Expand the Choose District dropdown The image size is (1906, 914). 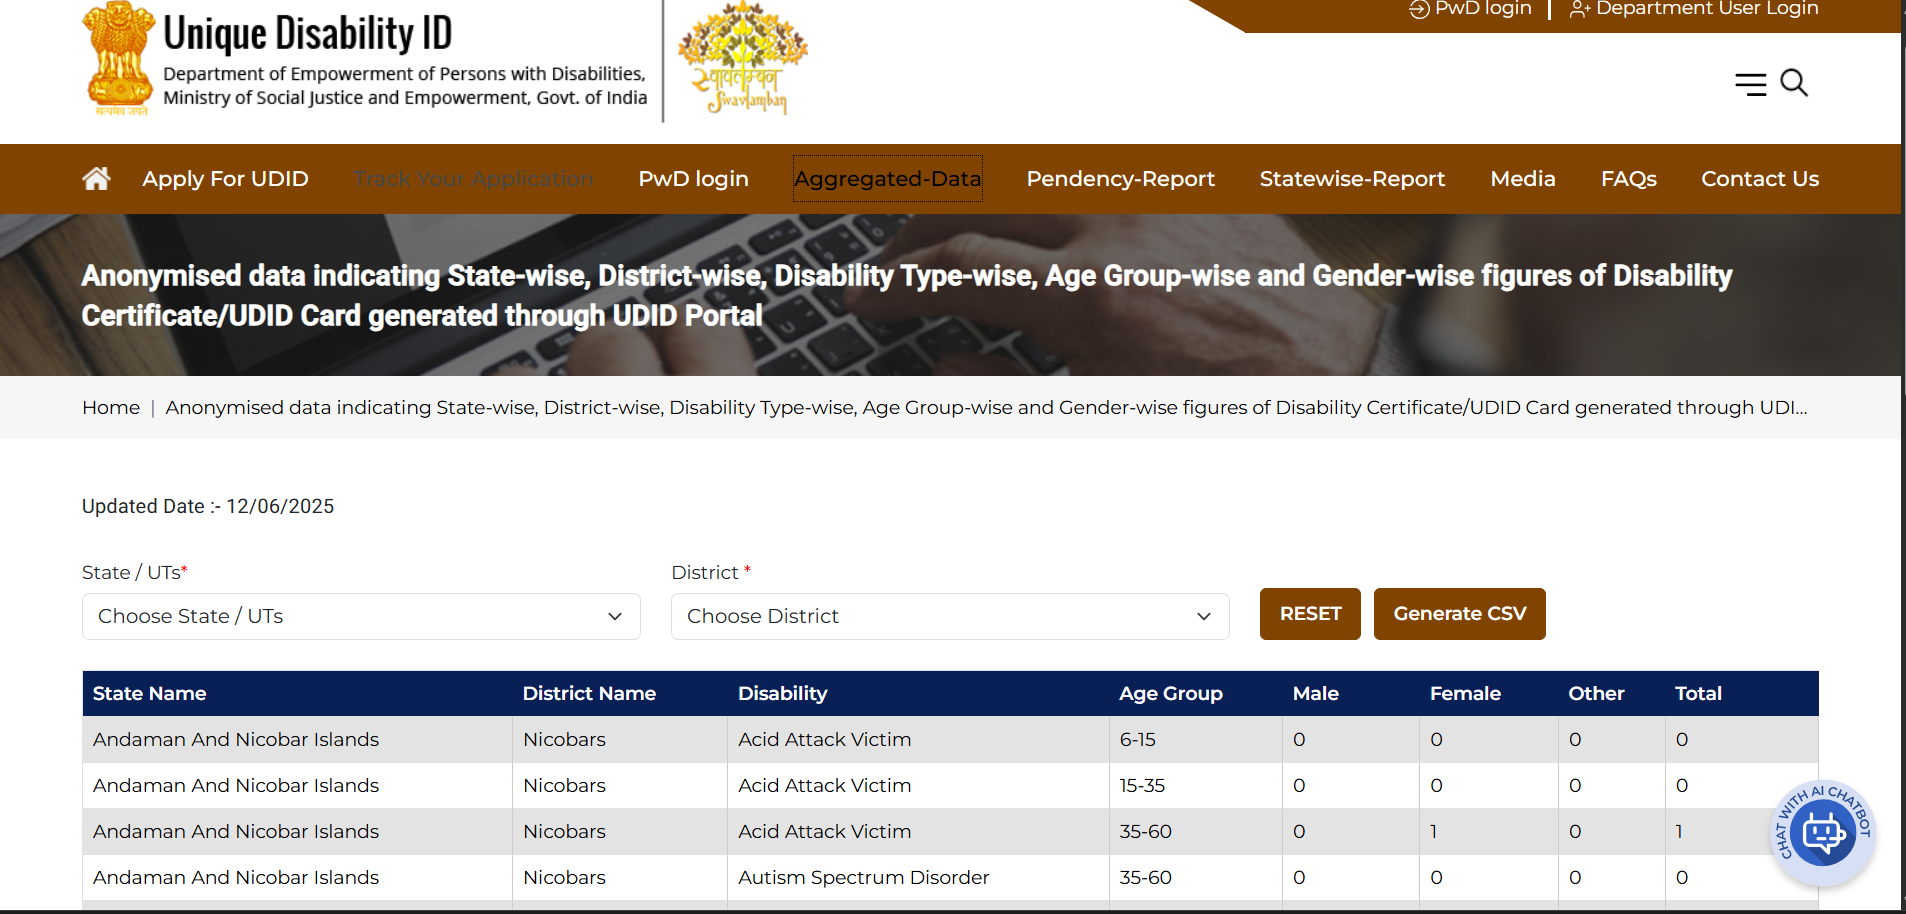coord(949,616)
